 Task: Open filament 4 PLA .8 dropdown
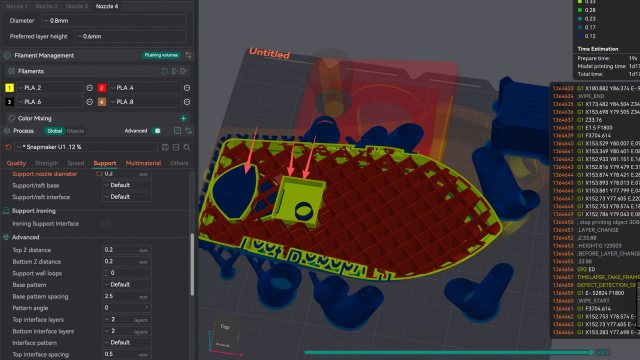click(144, 102)
